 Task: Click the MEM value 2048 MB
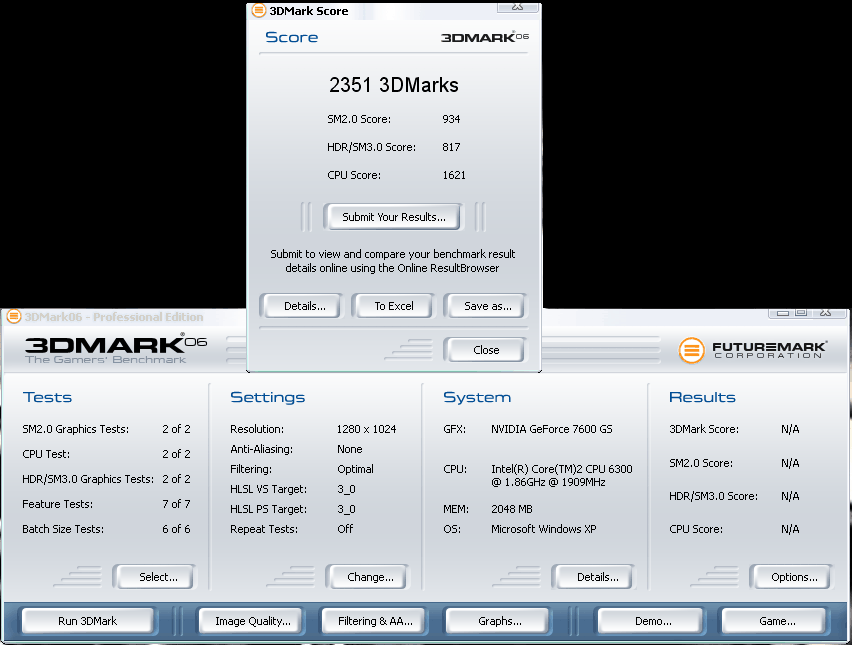[512, 509]
